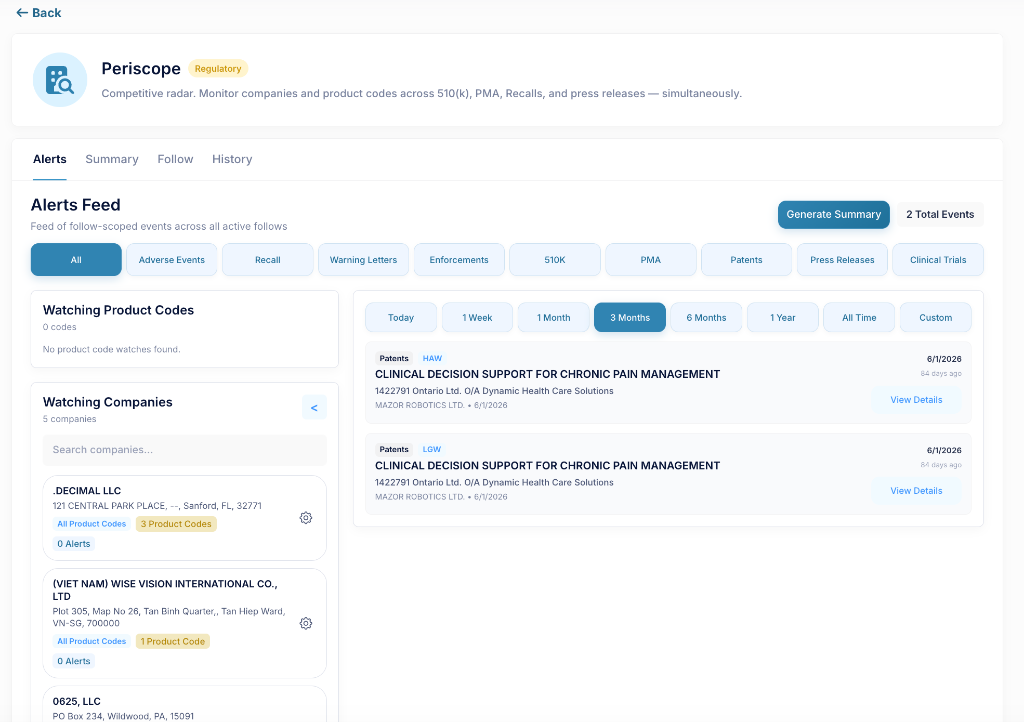Click the Back arrow link
This screenshot has width=1024, height=722.
[x=39, y=13]
